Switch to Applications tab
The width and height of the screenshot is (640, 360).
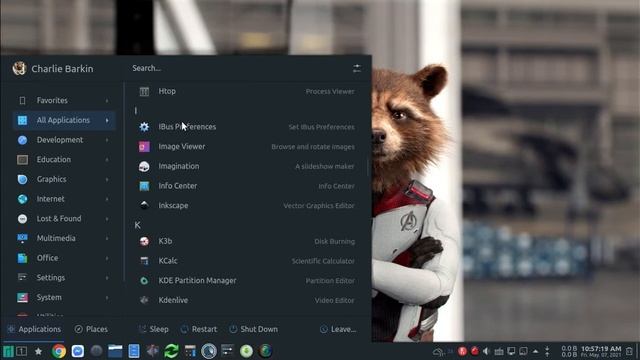(x=34, y=329)
